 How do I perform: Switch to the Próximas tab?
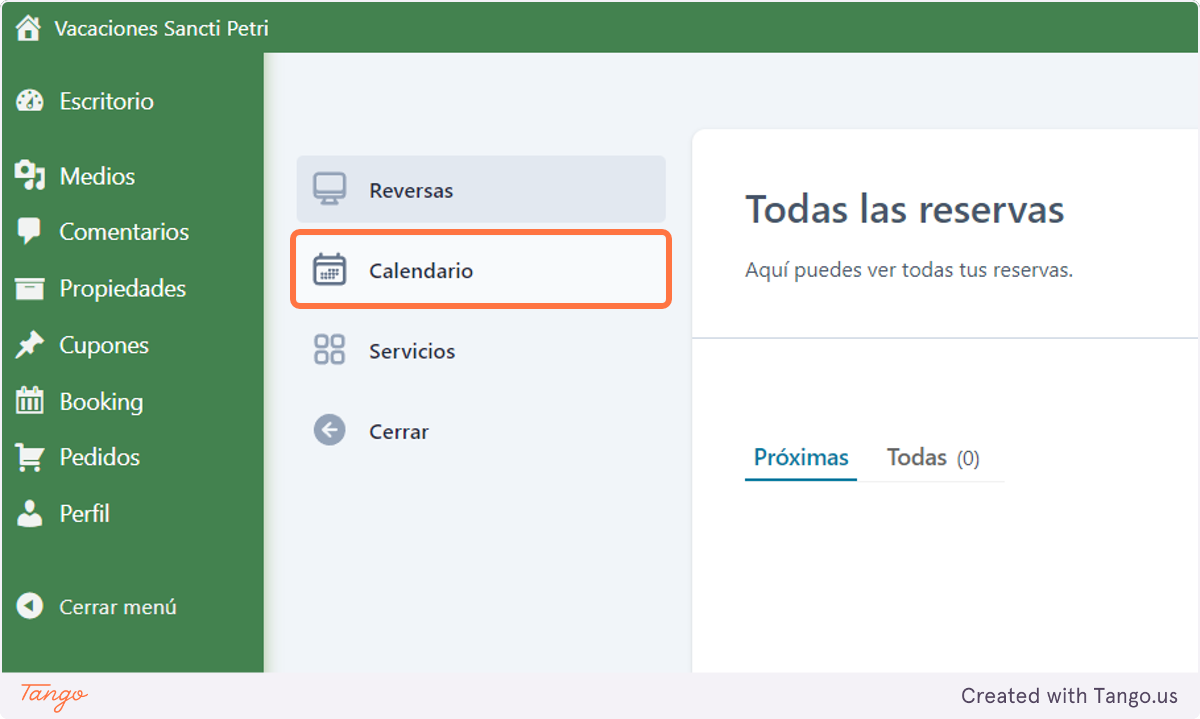[801, 458]
